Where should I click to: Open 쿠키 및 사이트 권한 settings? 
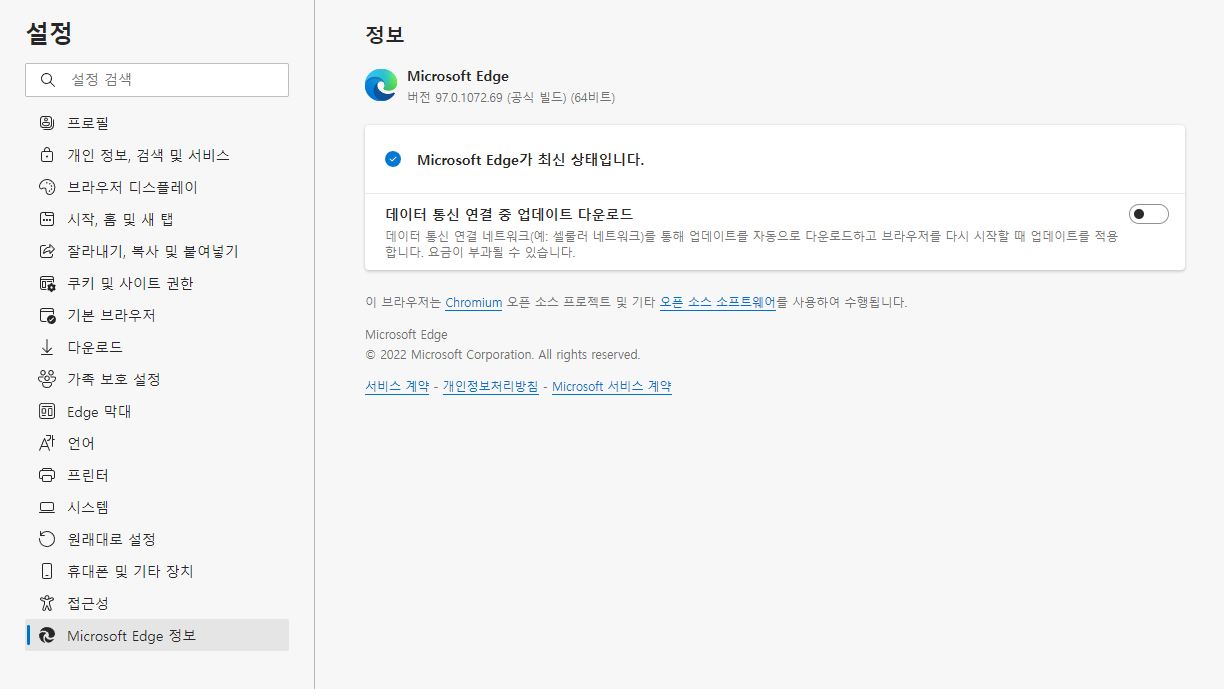click(157, 283)
